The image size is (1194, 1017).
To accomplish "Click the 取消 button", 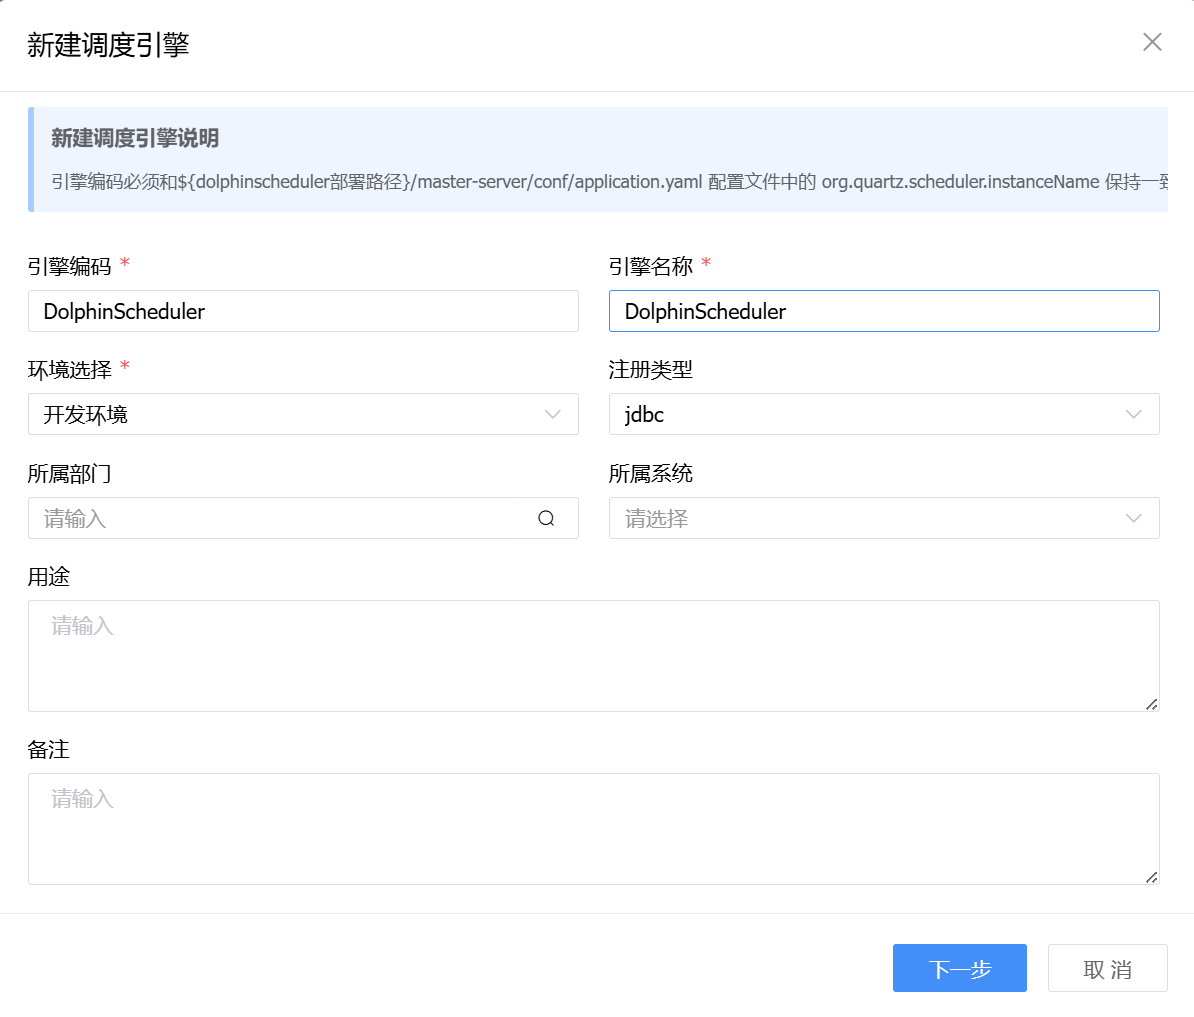I will [1107, 969].
